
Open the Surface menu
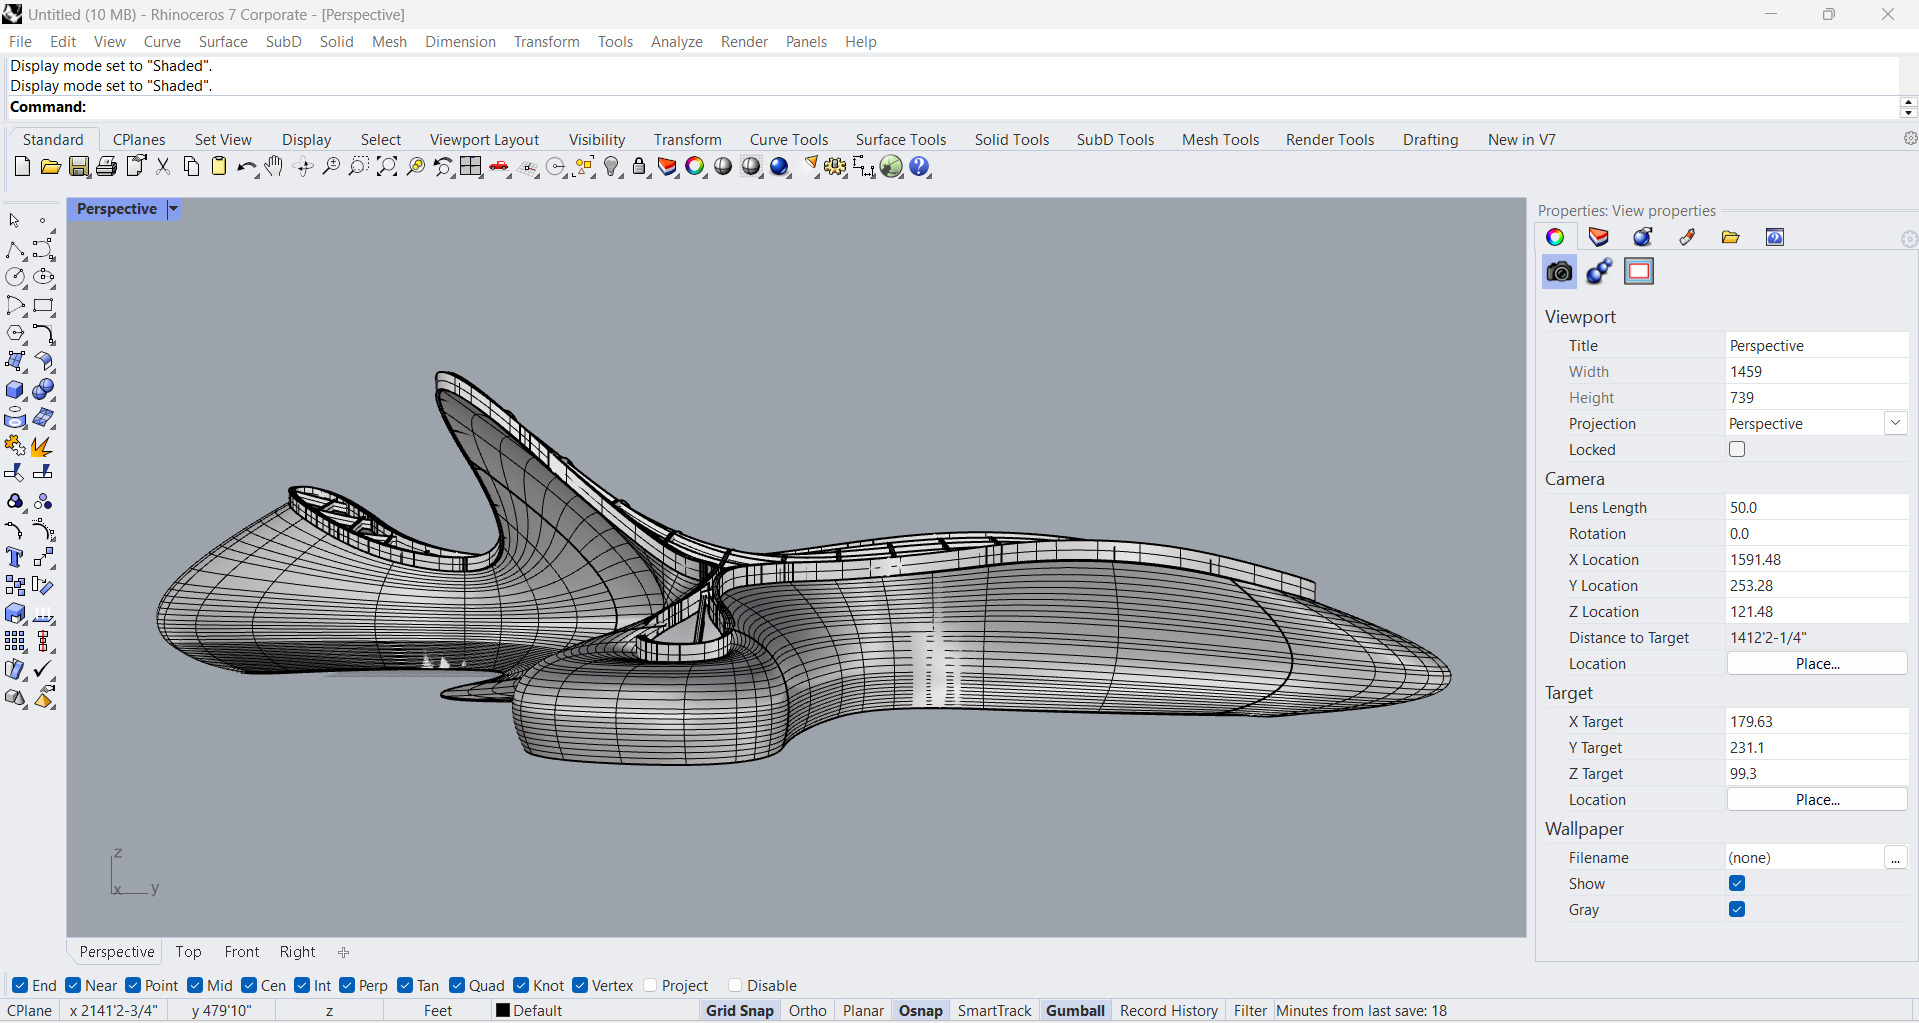(x=223, y=42)
